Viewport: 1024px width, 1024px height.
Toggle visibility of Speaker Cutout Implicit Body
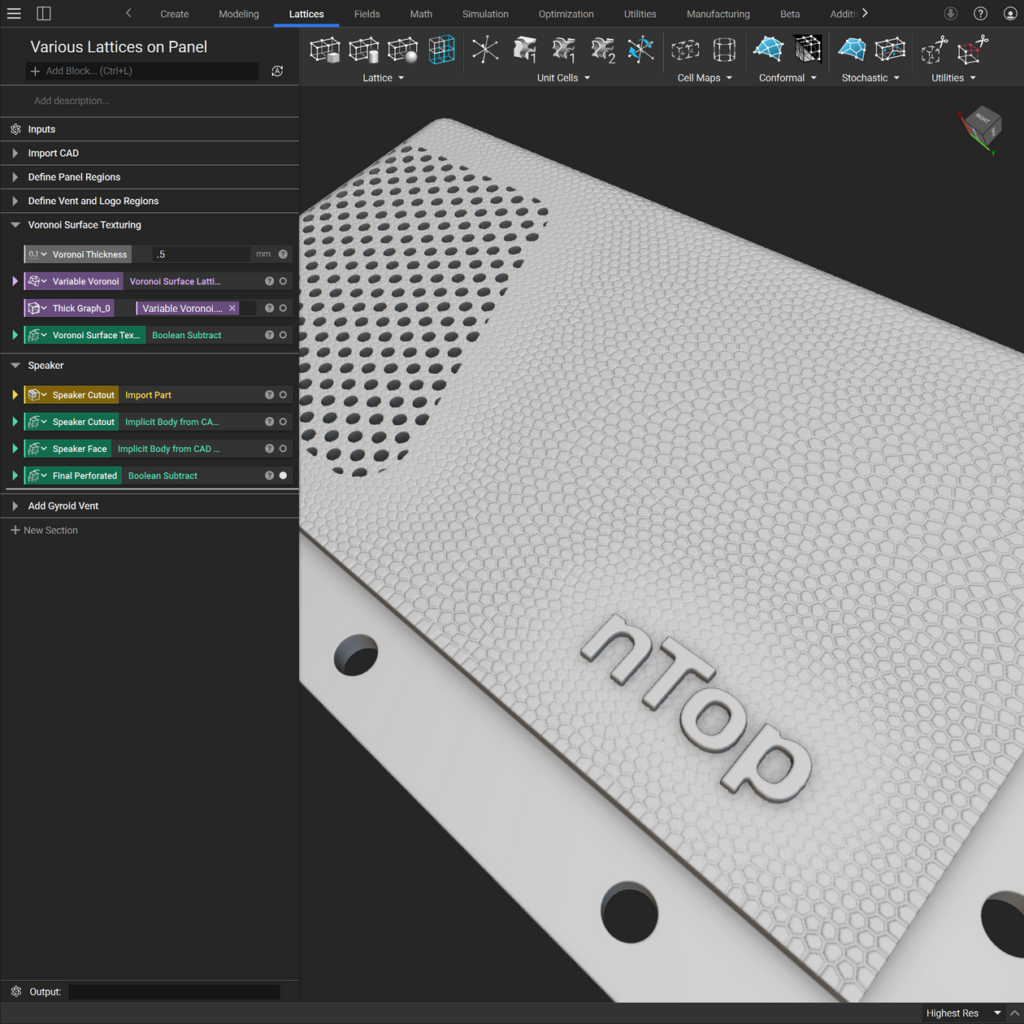283,422
